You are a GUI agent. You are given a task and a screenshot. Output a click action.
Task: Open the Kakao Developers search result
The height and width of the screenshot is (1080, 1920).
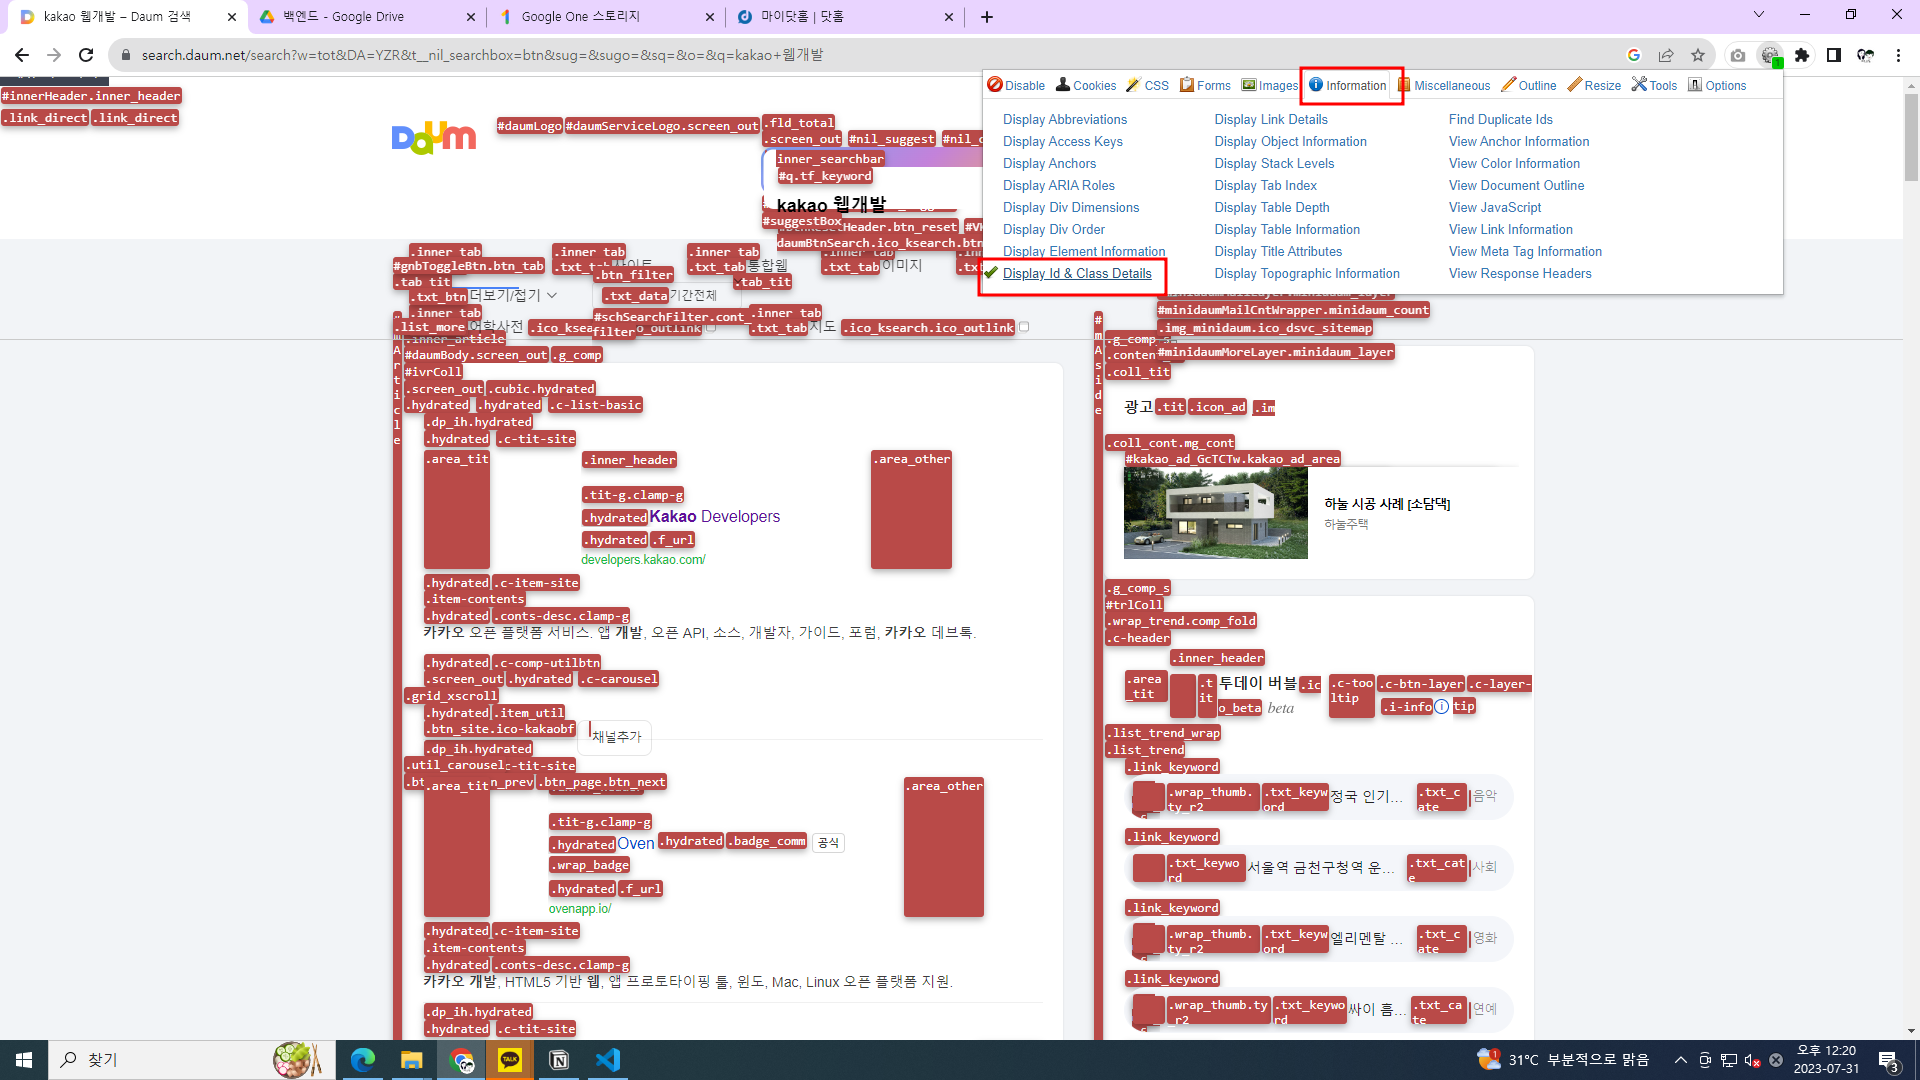coord(714,516)
